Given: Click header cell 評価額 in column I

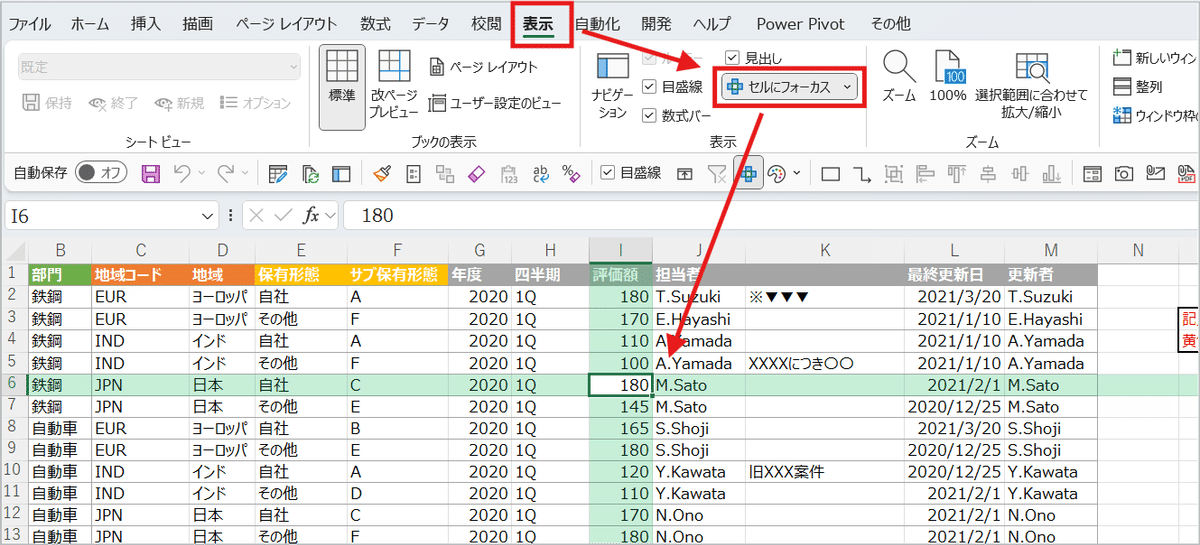Looking at the screenshot, I should (621, 274).
